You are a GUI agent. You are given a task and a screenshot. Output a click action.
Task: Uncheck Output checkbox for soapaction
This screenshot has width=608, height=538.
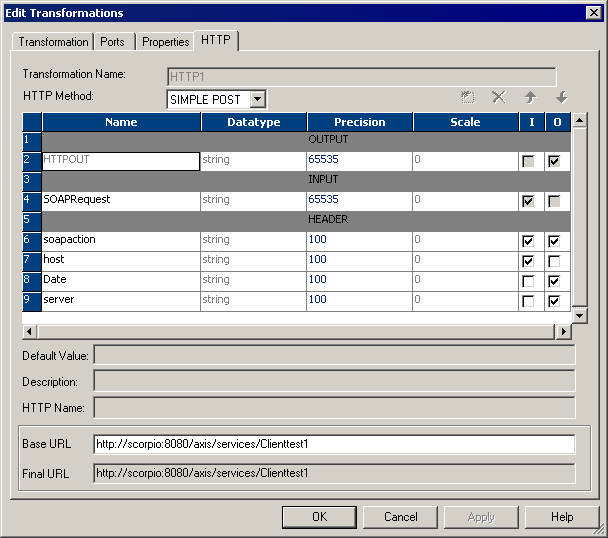(x=554, y=241)
